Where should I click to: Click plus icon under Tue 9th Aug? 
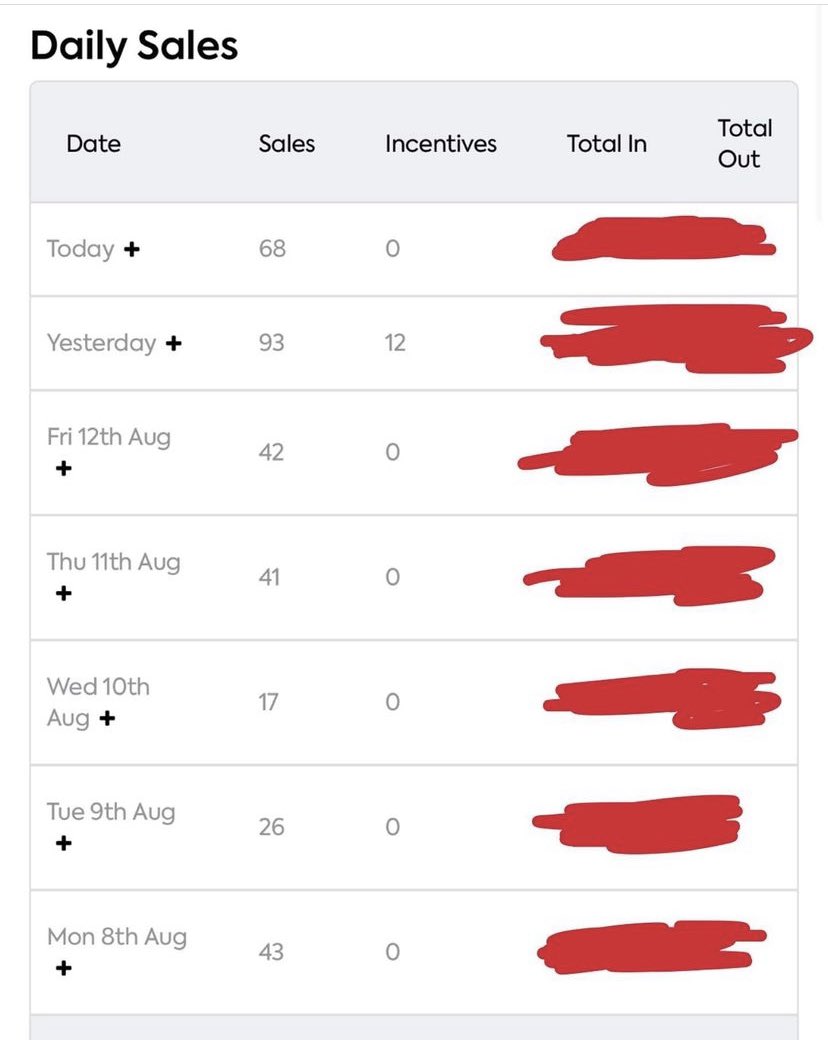63,843
